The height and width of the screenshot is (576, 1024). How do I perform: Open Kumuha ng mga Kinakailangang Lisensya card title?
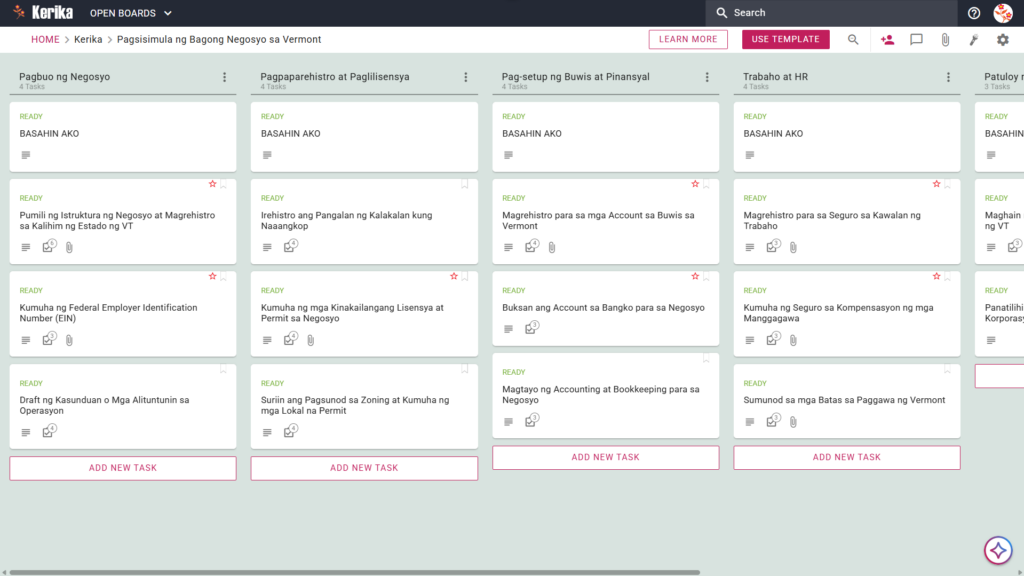(x=352, y=313)
